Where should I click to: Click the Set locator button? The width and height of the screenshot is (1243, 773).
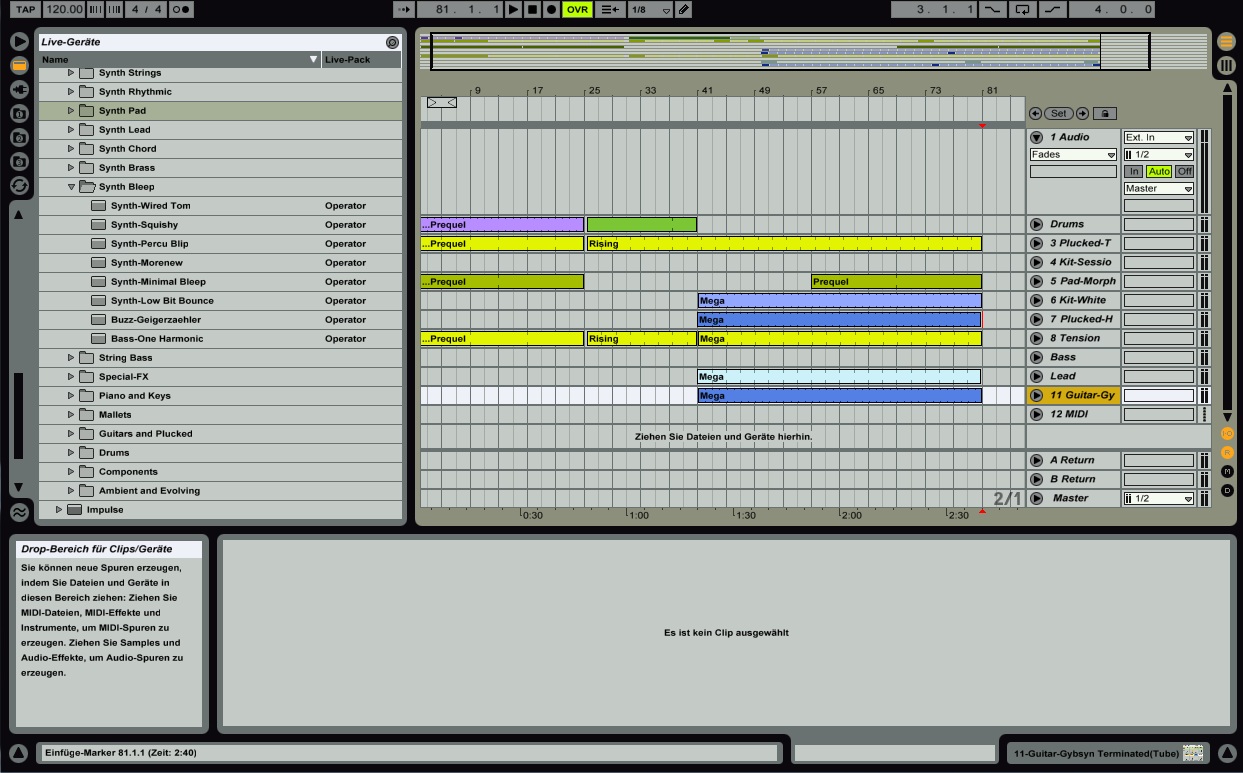pos(1058,113)
